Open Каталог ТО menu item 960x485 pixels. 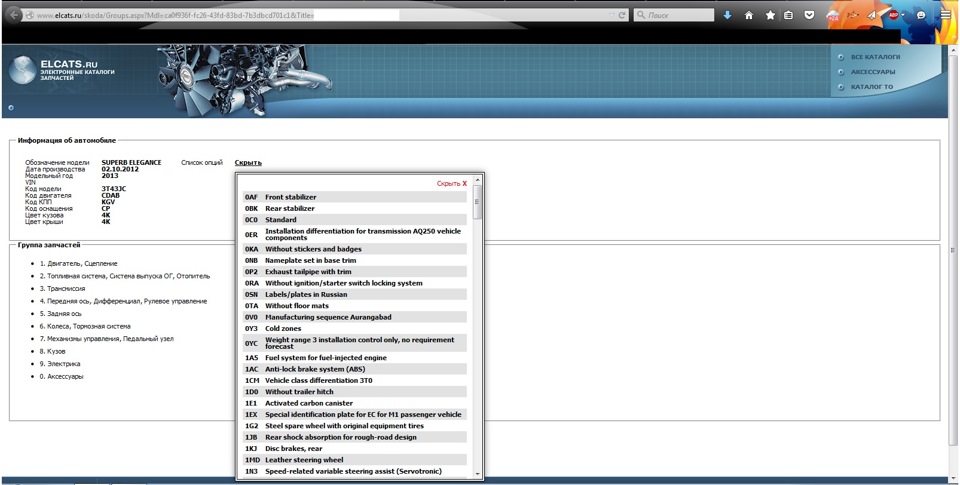(x=872, y=87)
